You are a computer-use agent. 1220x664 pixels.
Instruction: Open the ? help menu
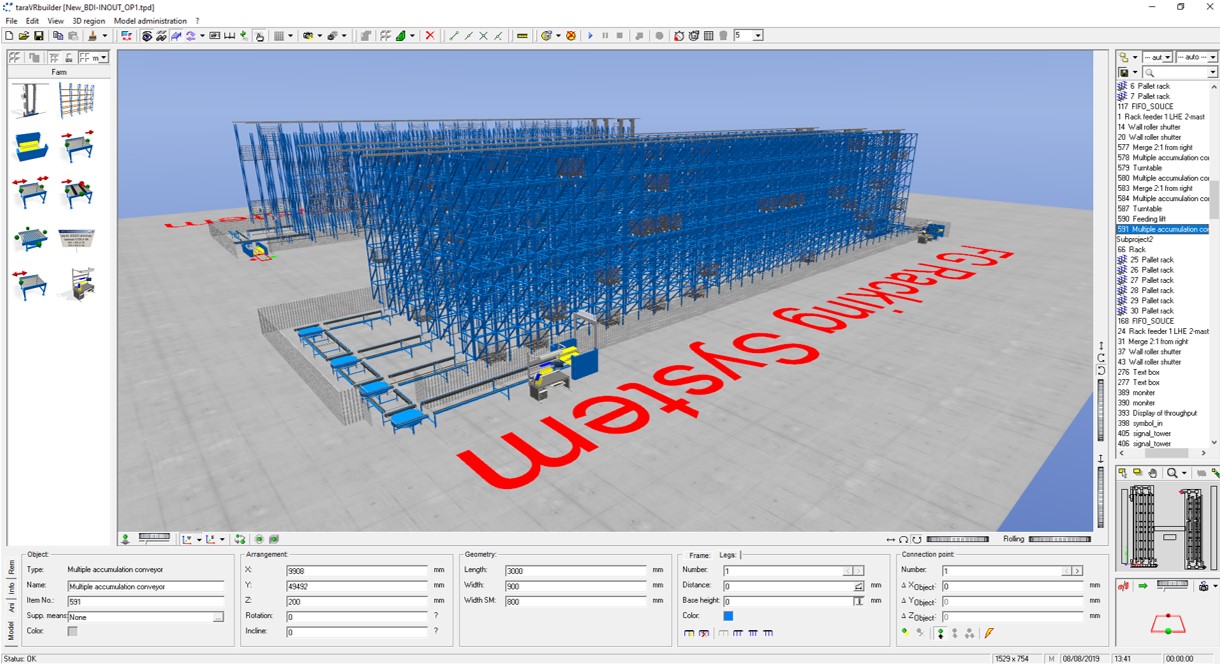point(197,21)
